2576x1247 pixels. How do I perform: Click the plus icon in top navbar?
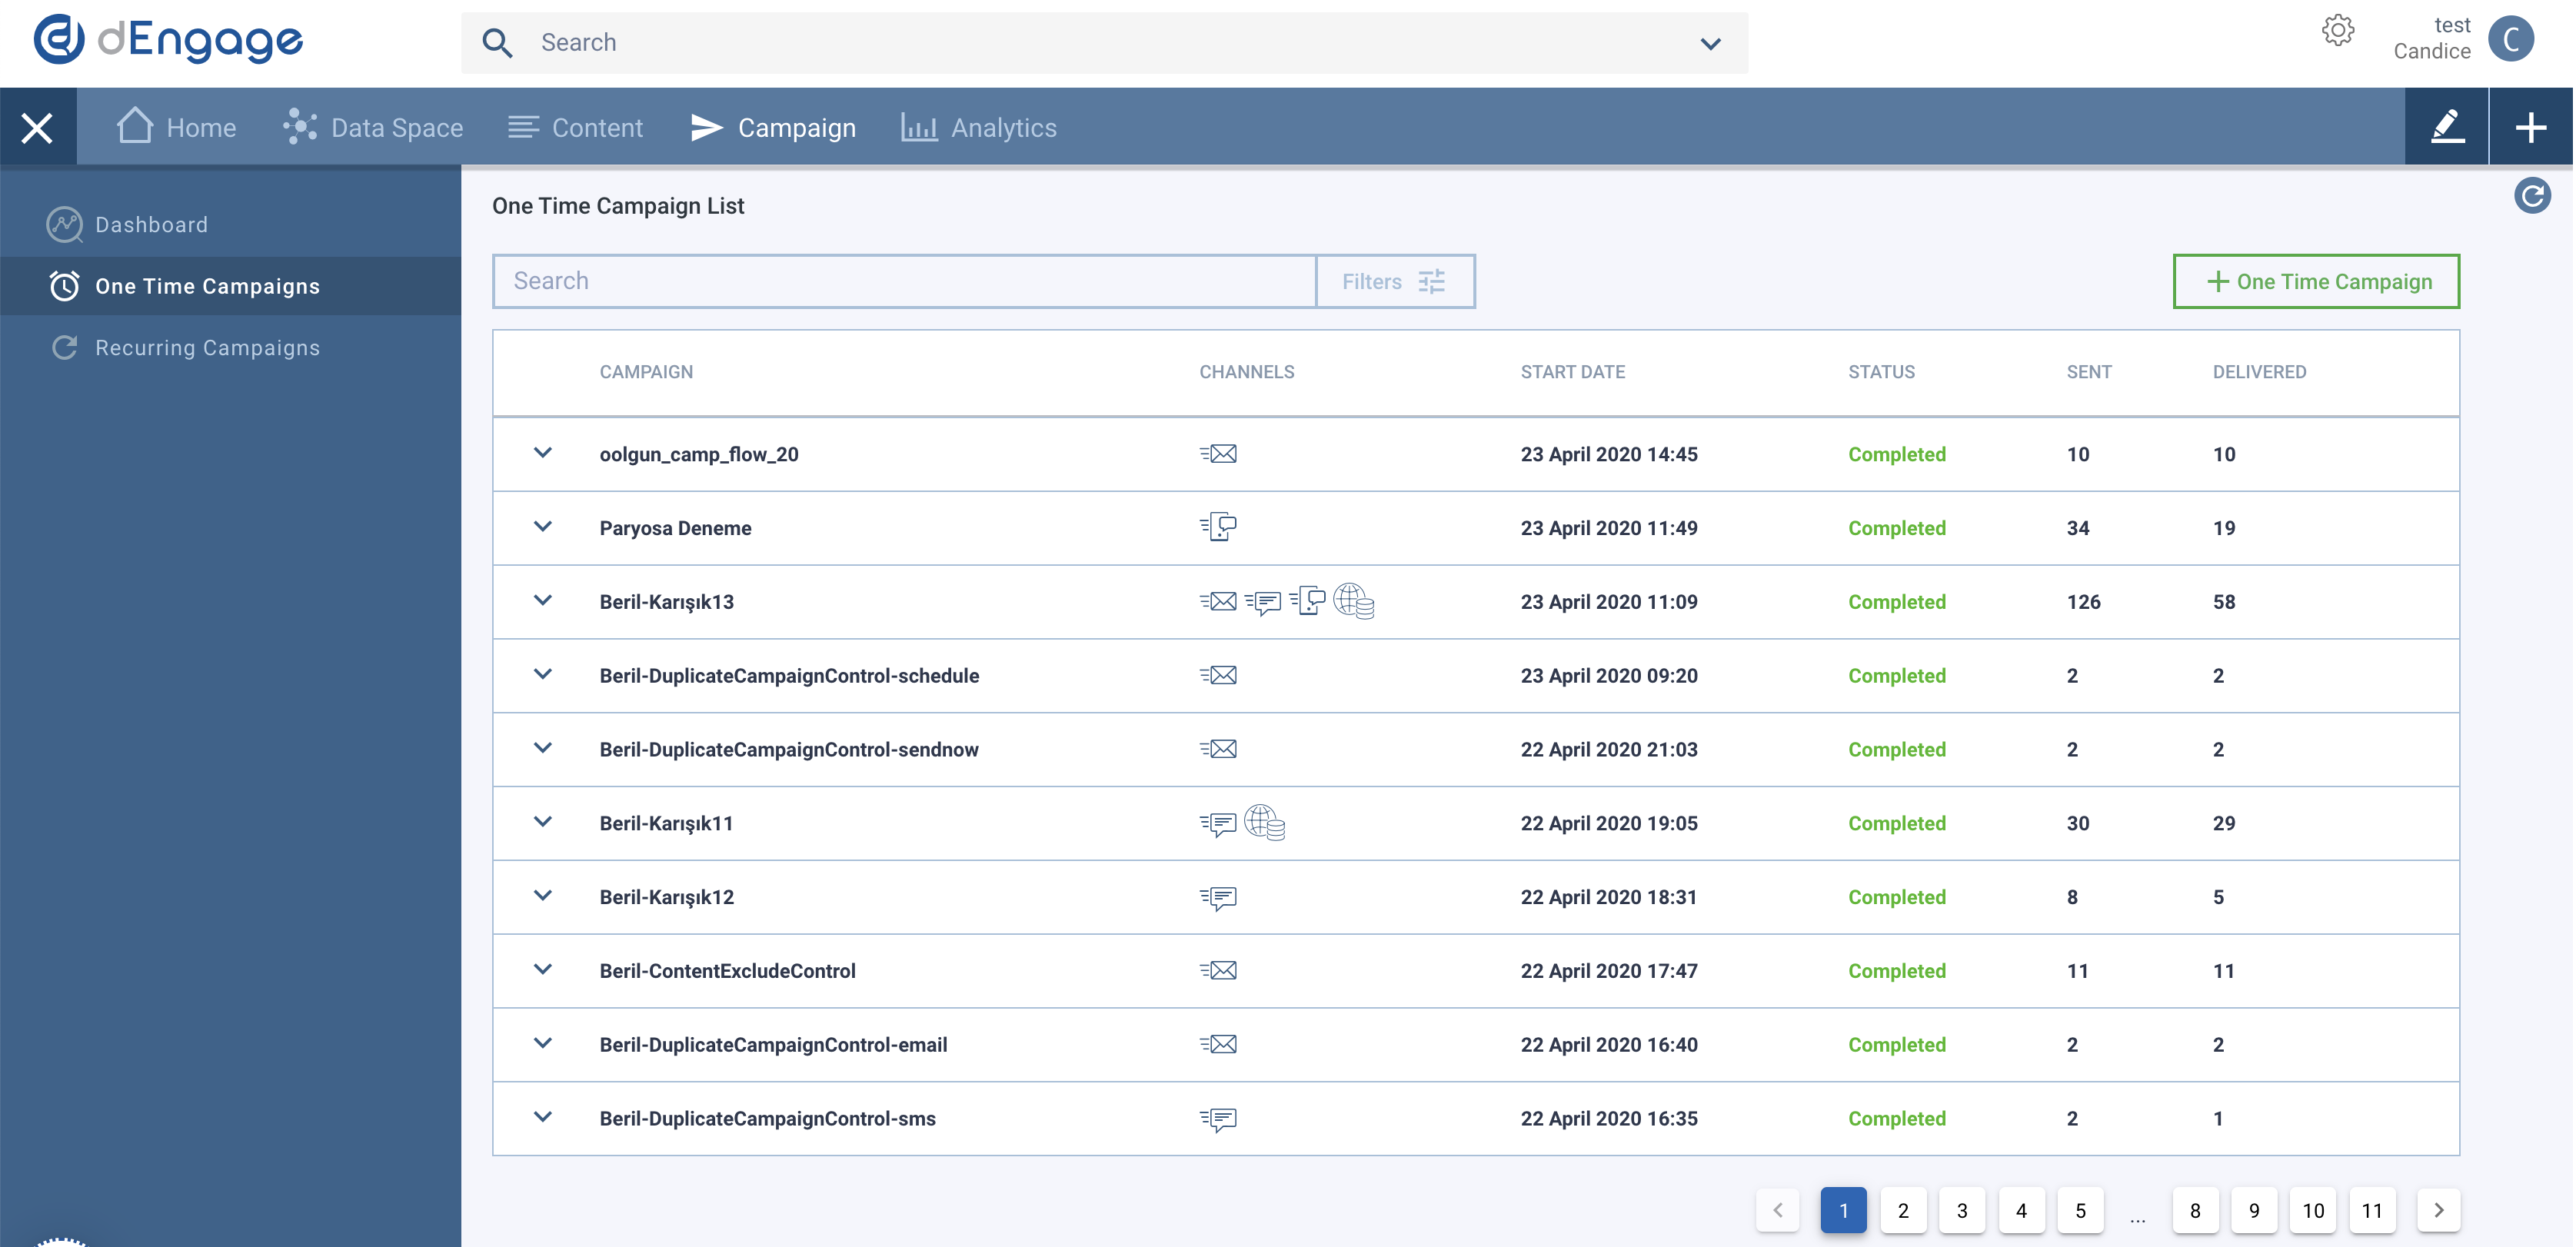point(2530,127)
